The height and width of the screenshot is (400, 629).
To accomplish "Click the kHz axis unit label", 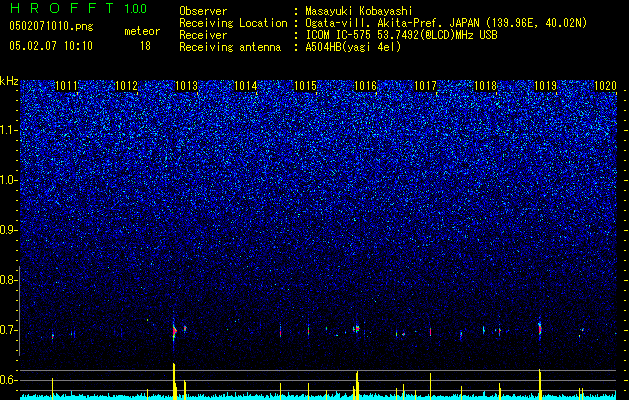I will pyautogui.click(x=9, y=81).
